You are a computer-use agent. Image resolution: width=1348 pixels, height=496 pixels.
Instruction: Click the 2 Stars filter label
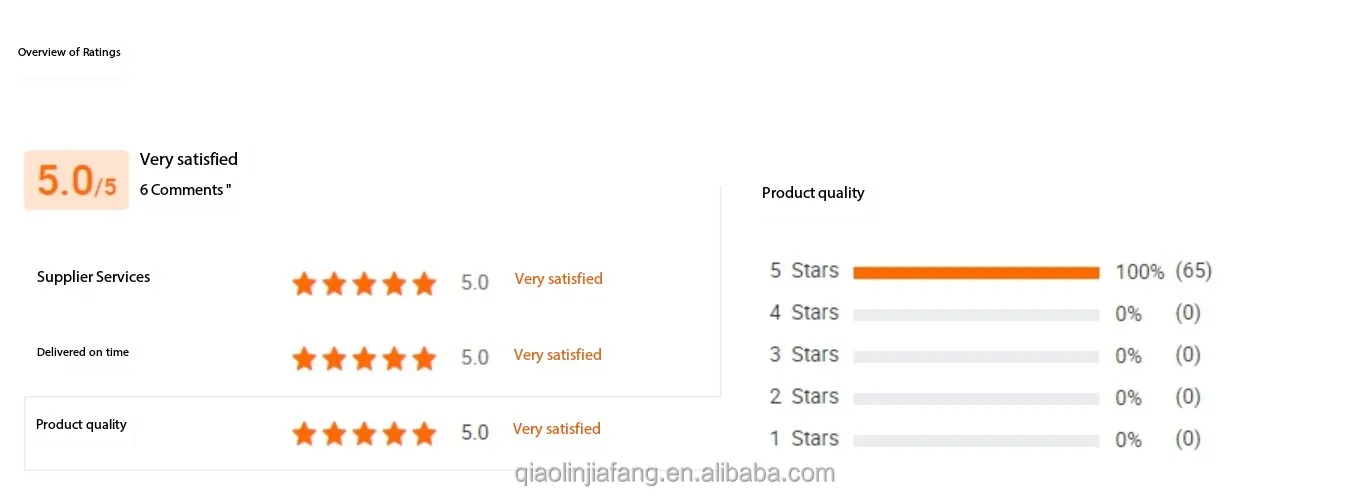[804, 397]
